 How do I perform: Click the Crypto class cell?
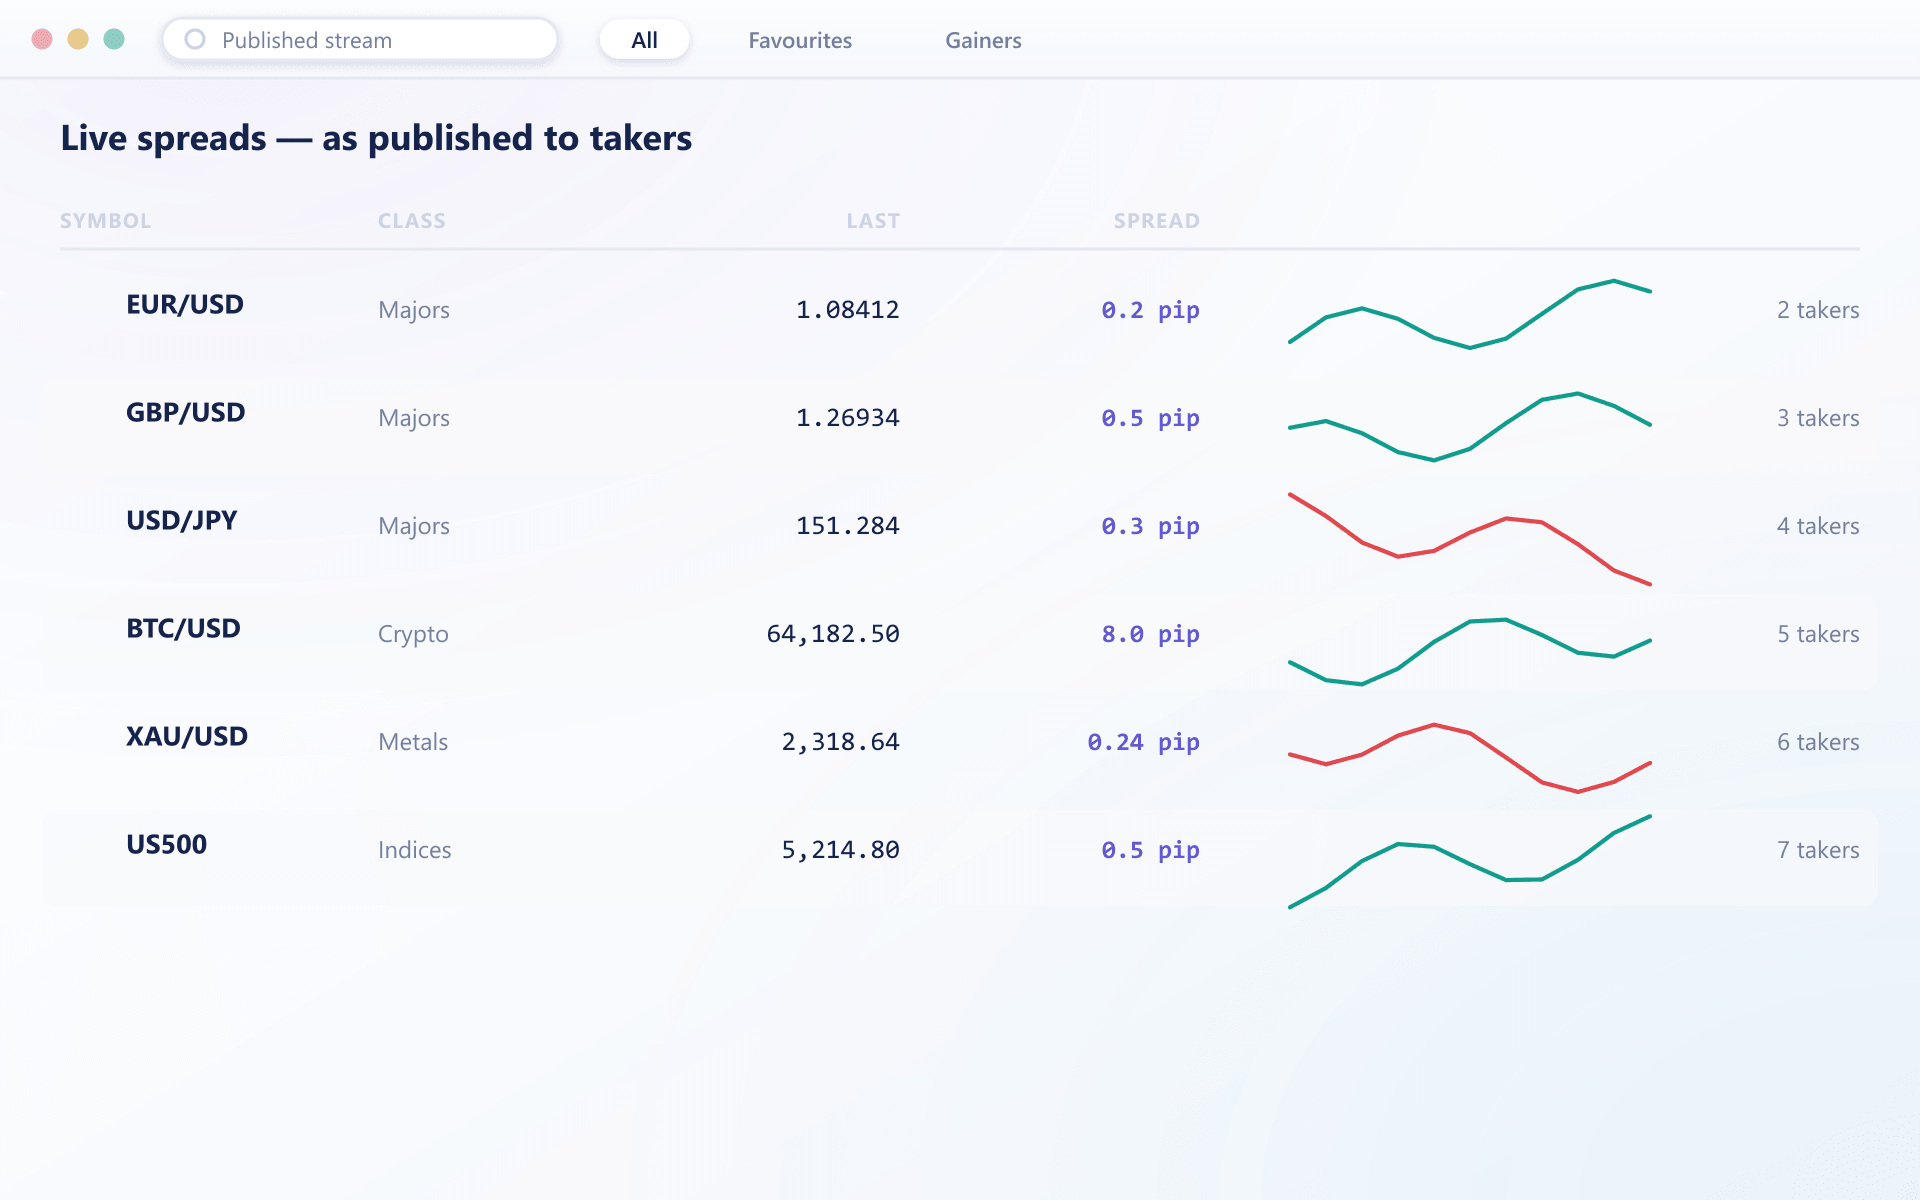coord(413,634)
